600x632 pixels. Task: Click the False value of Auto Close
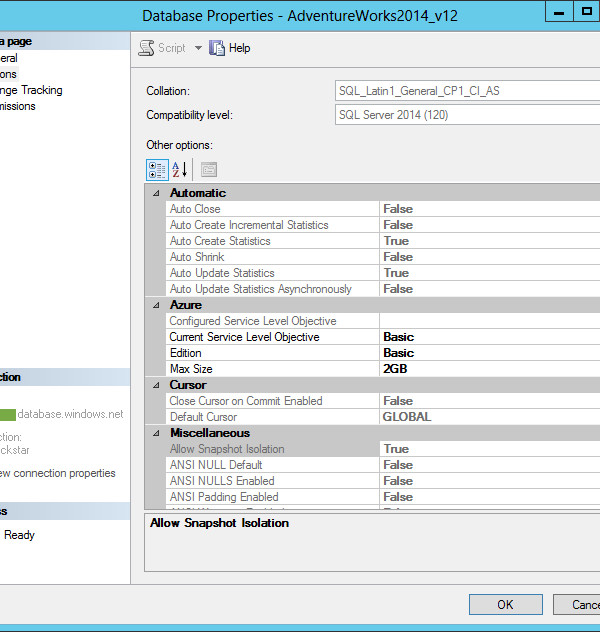(398, 209)
